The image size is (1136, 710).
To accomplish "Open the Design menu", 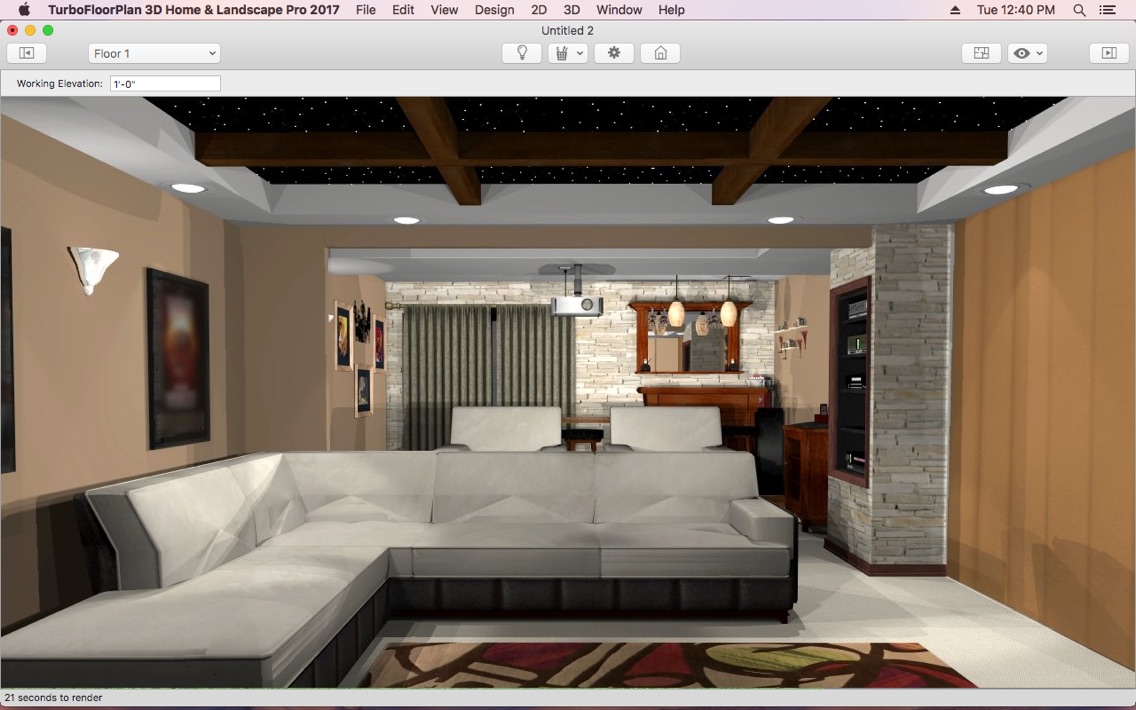I will (x=494, y=10).
